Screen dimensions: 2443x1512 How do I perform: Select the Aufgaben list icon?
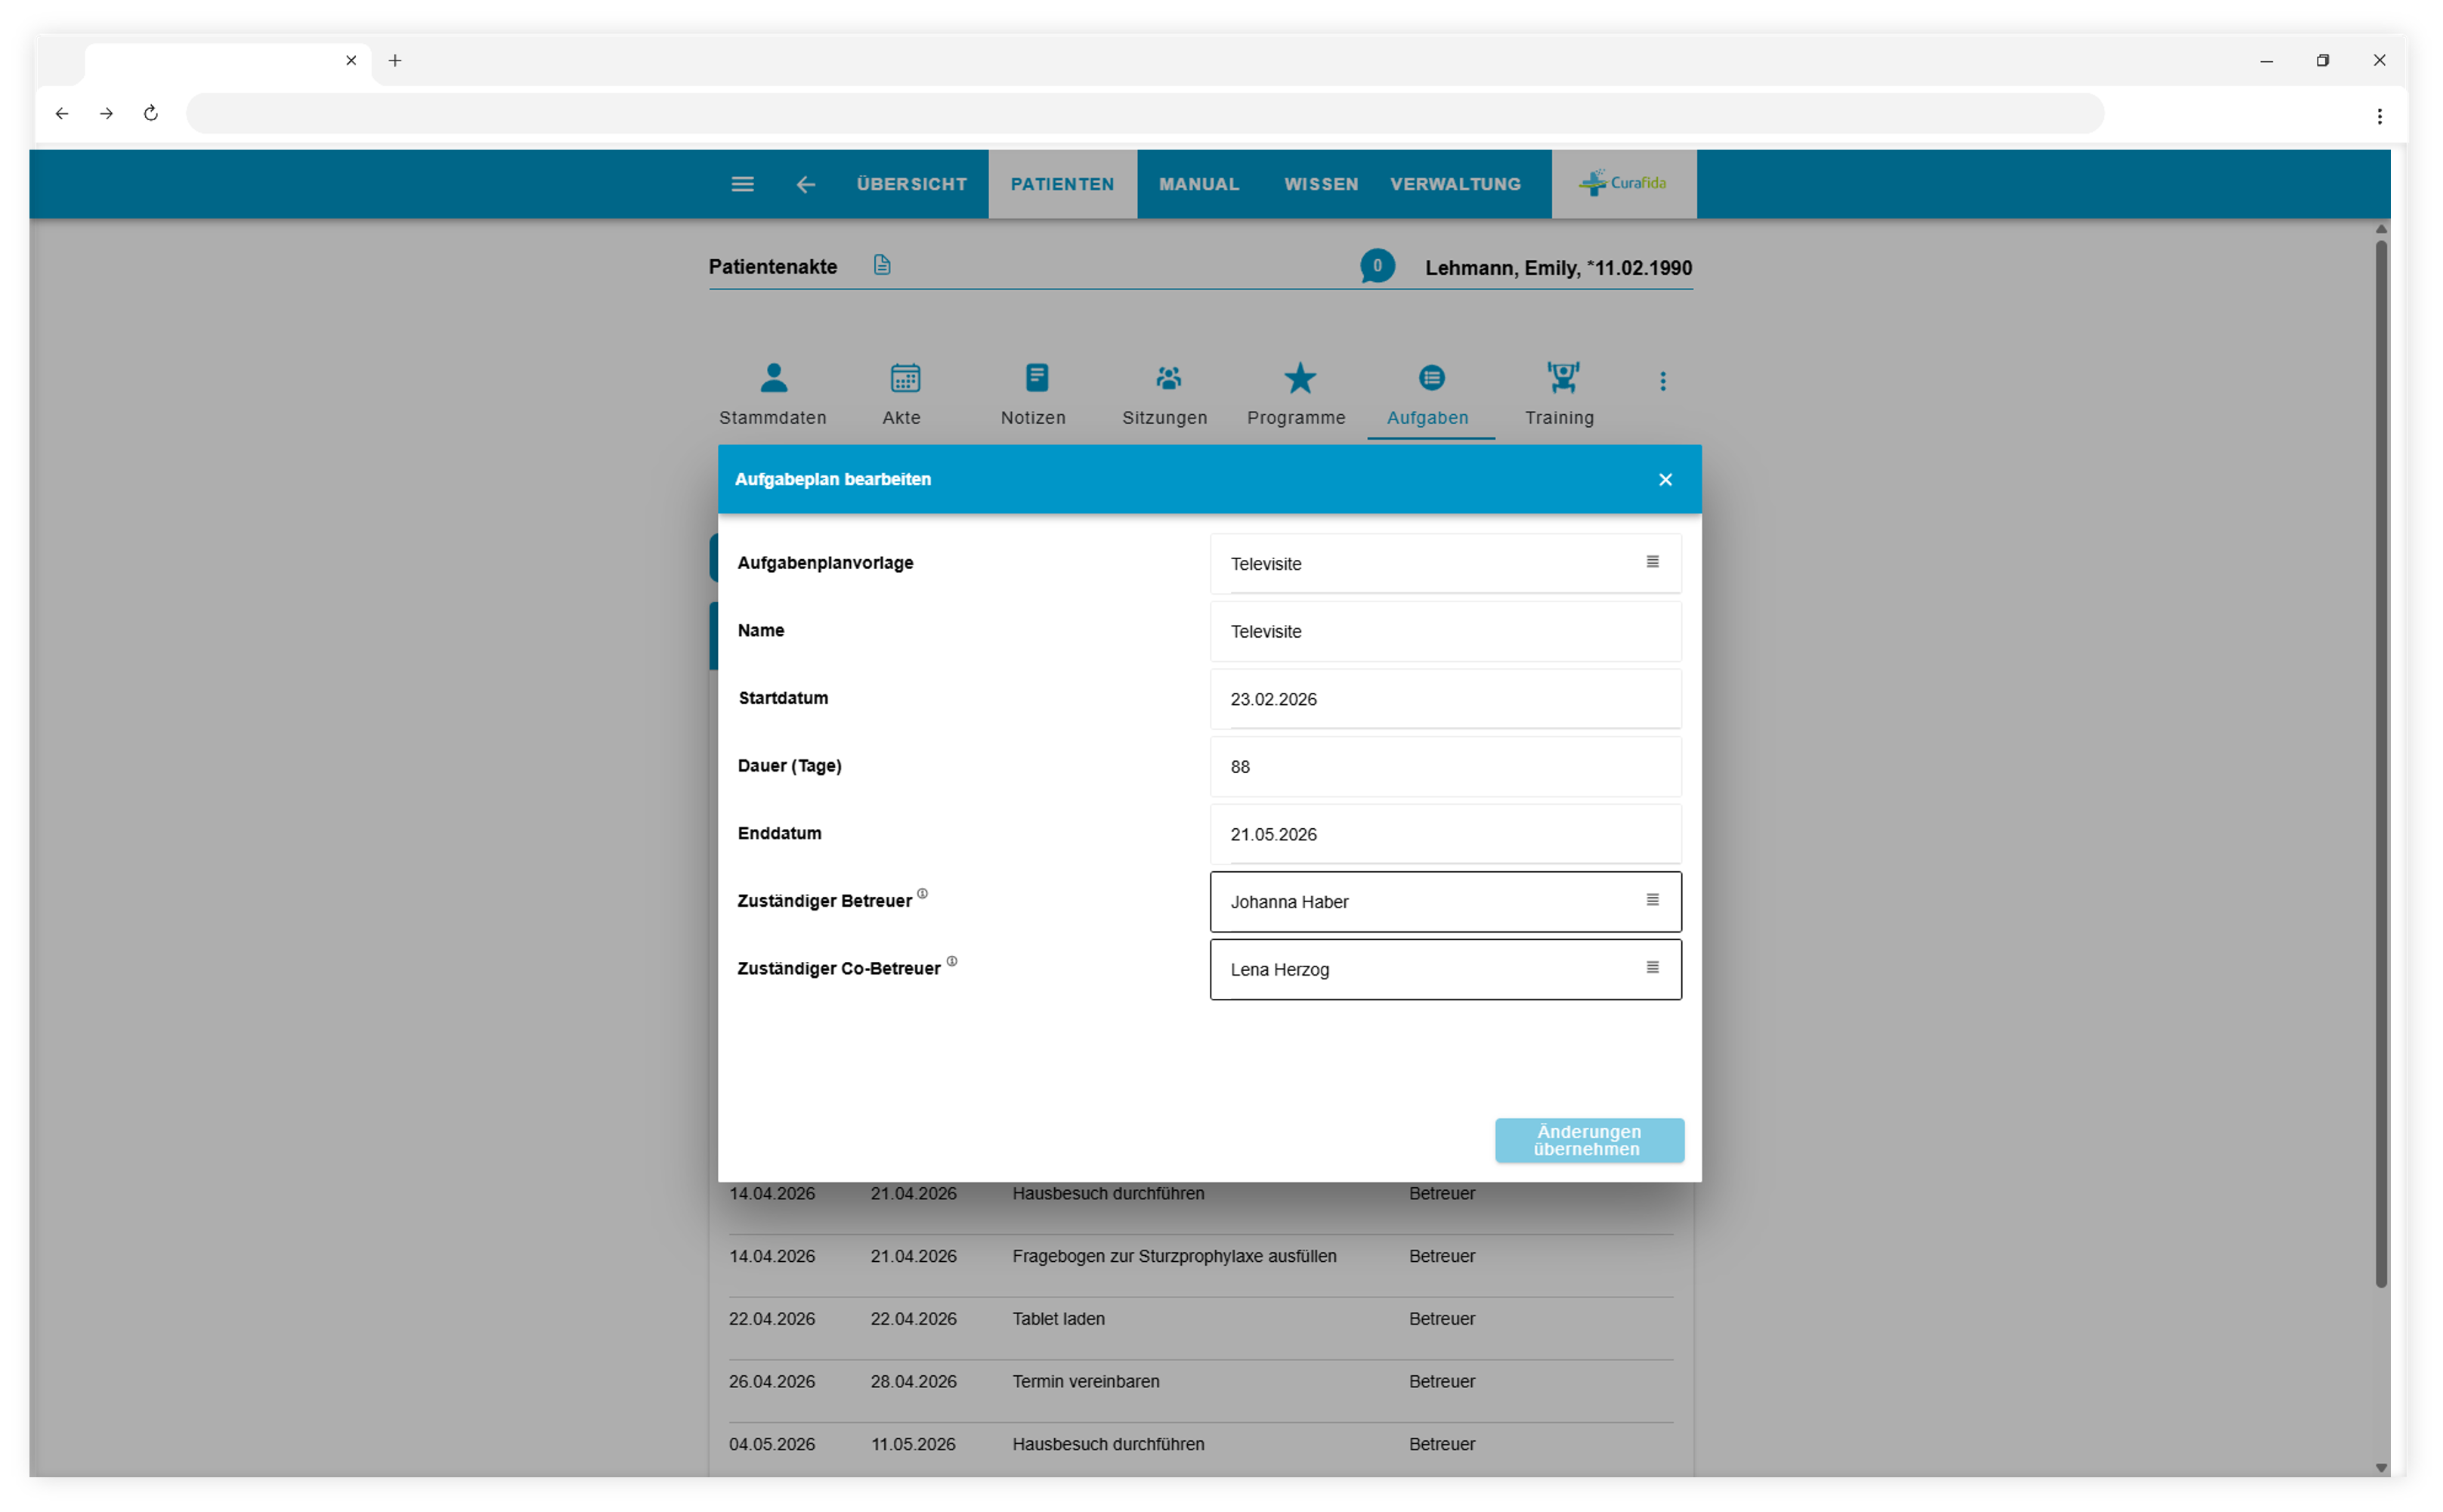(1431, 378)
